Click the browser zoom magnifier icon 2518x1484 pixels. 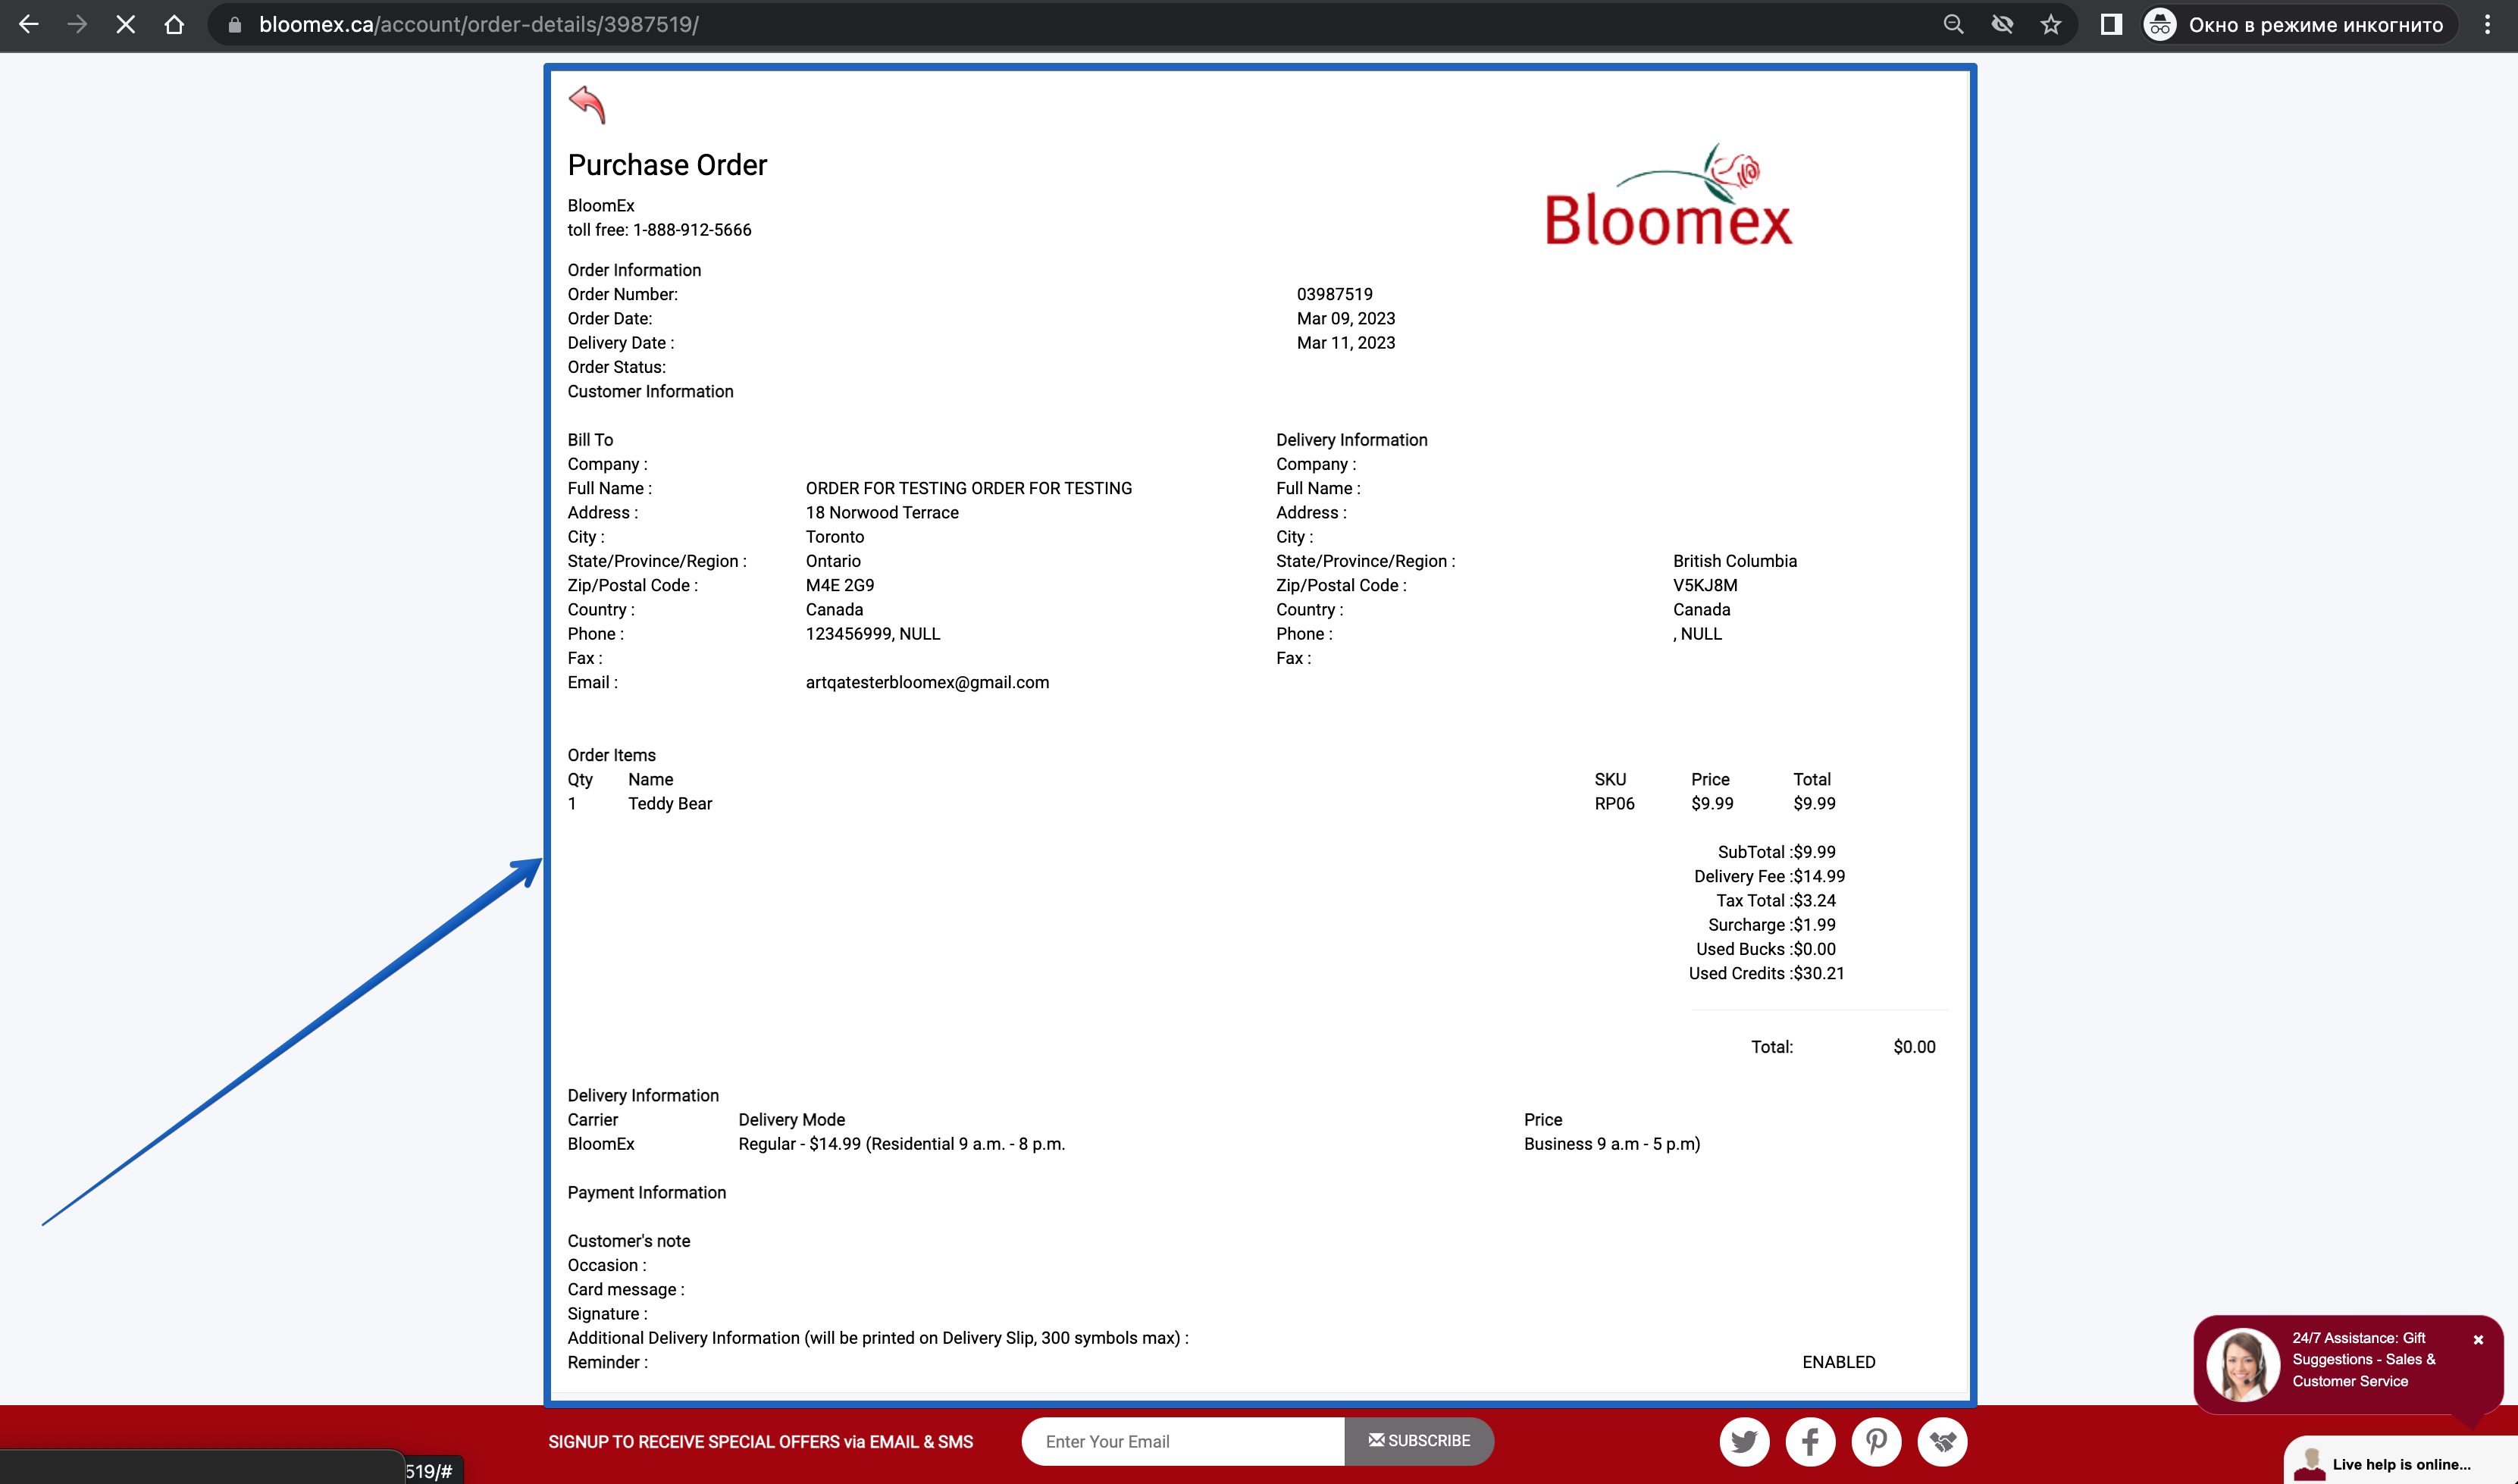[x=1953, y=25]
